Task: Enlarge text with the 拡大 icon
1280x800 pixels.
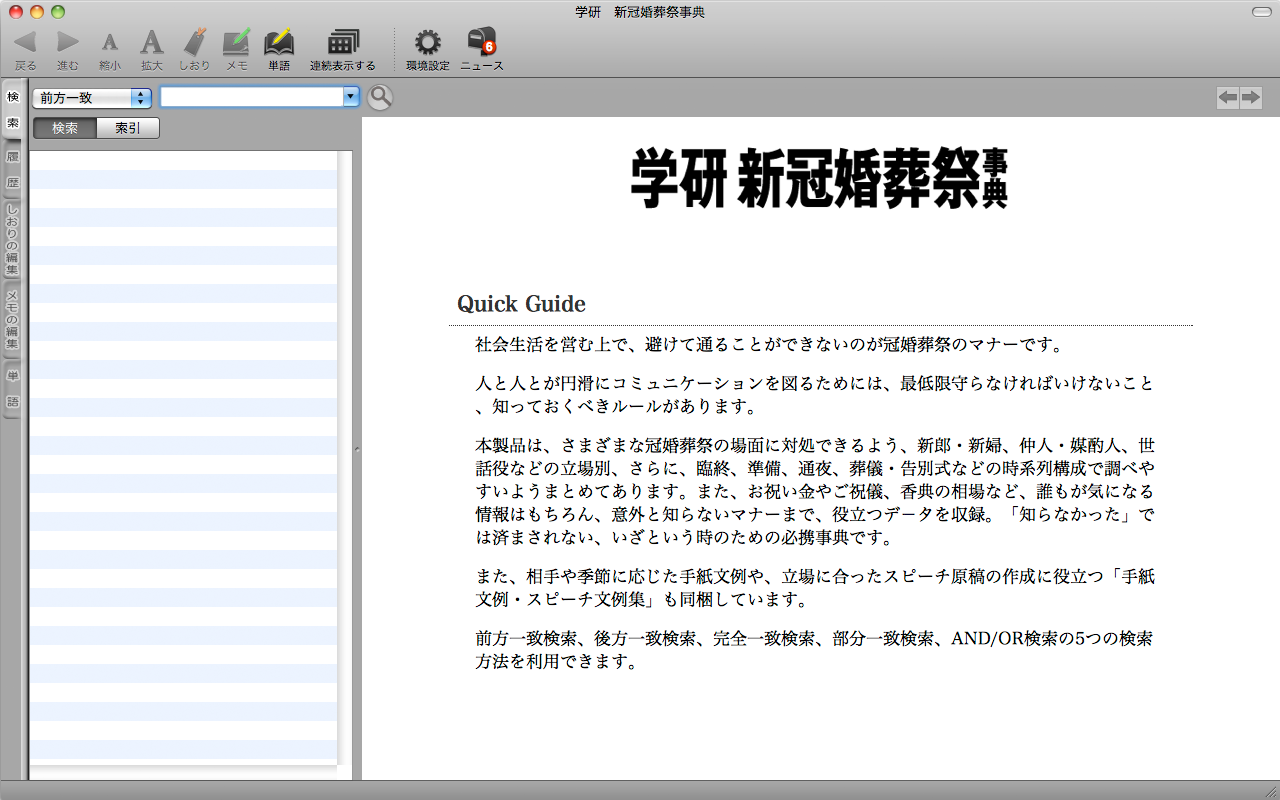Action: 151,43
